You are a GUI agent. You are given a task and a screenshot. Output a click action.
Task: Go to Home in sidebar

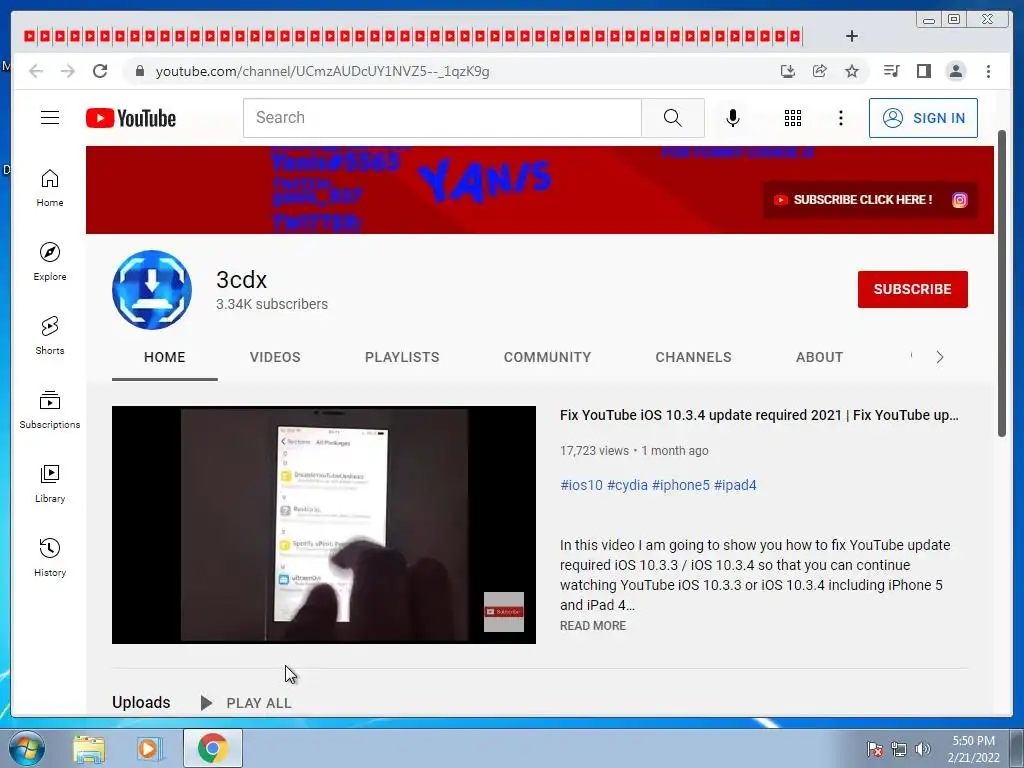point(50,188)
